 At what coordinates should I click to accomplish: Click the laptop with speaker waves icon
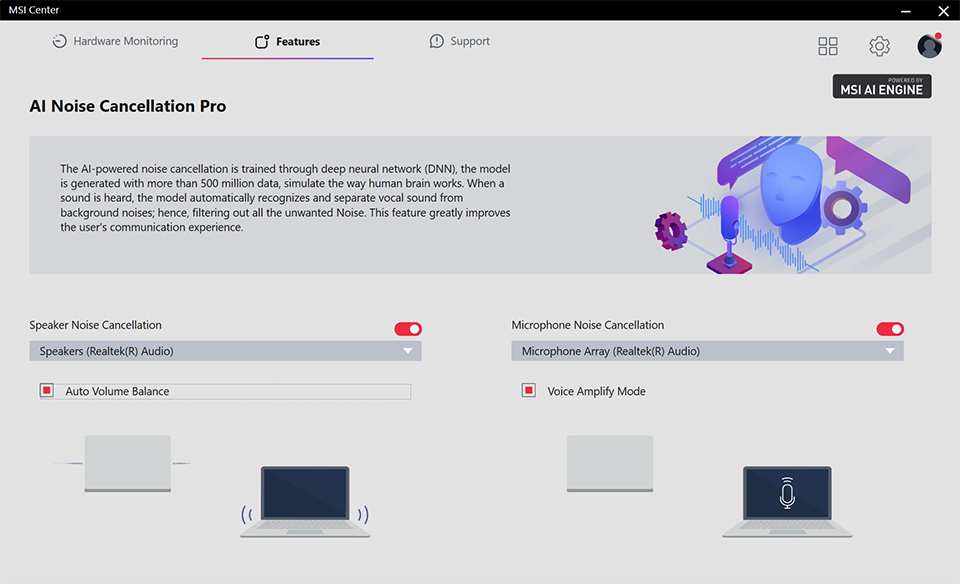tap(305, 502)
